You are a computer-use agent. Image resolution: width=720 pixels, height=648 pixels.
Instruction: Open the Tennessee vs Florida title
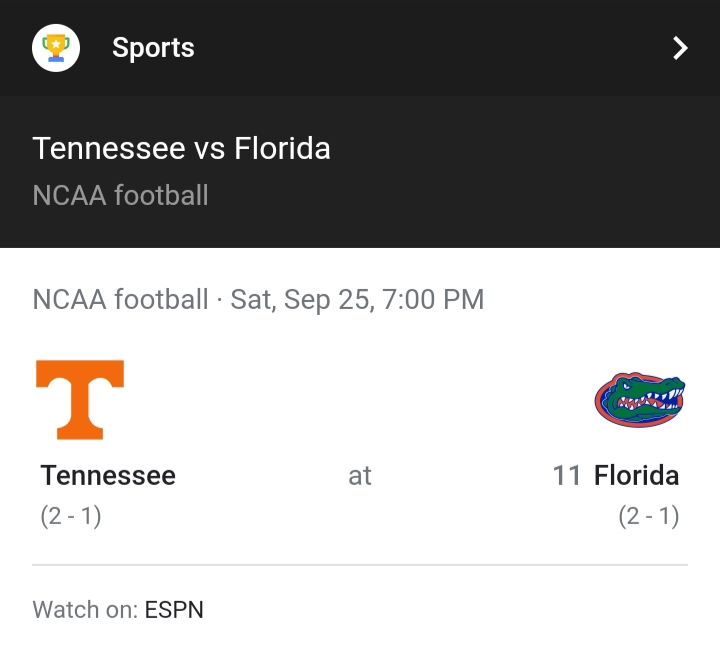click(x=181, y=149)
